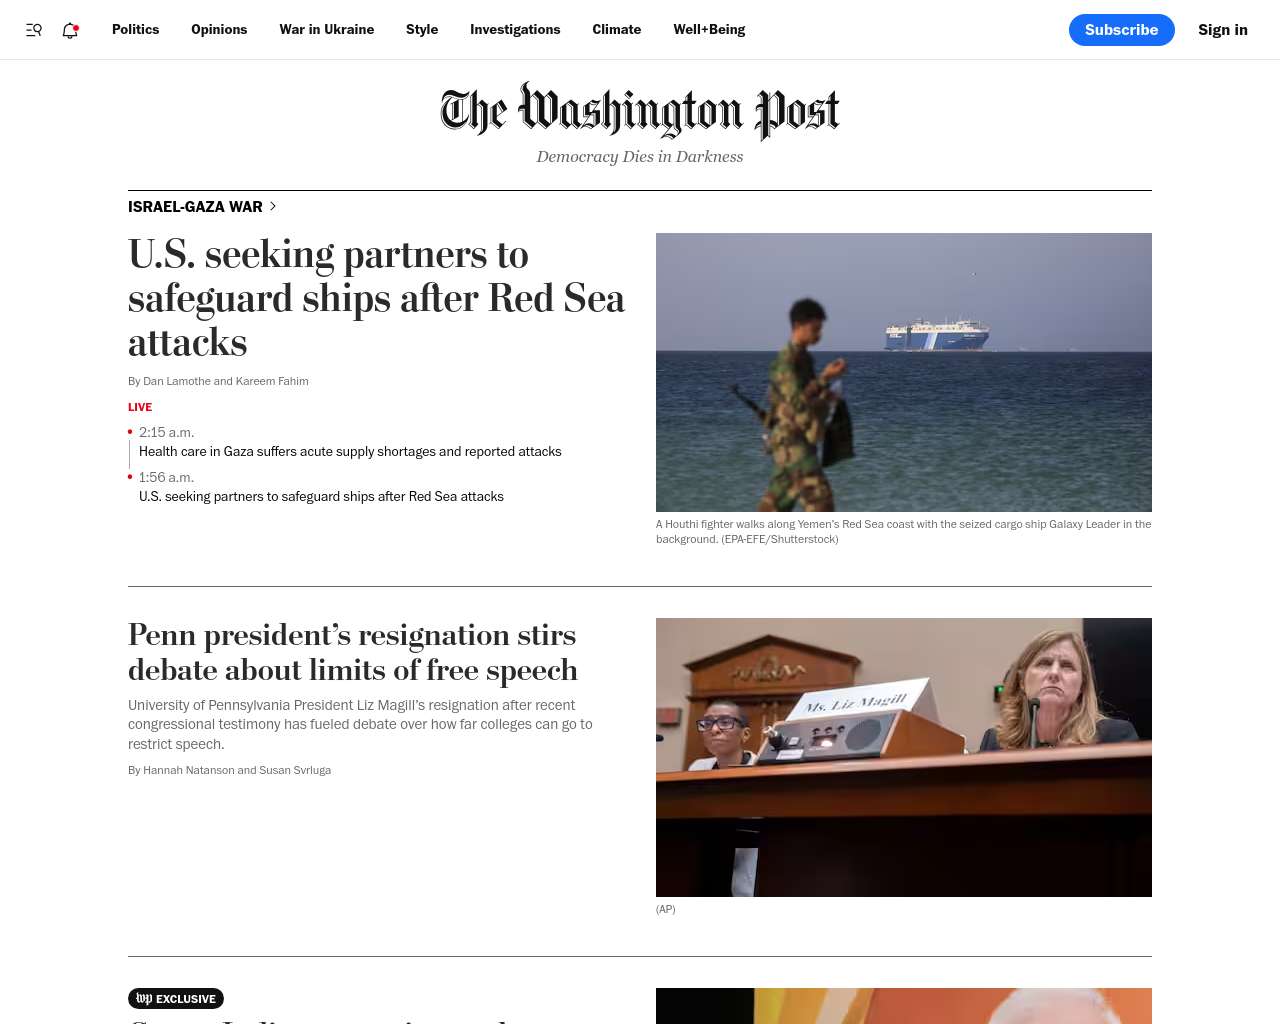Open the notifications bell icon
This screenshot has height=1024, width=1280.
(70, 30)
